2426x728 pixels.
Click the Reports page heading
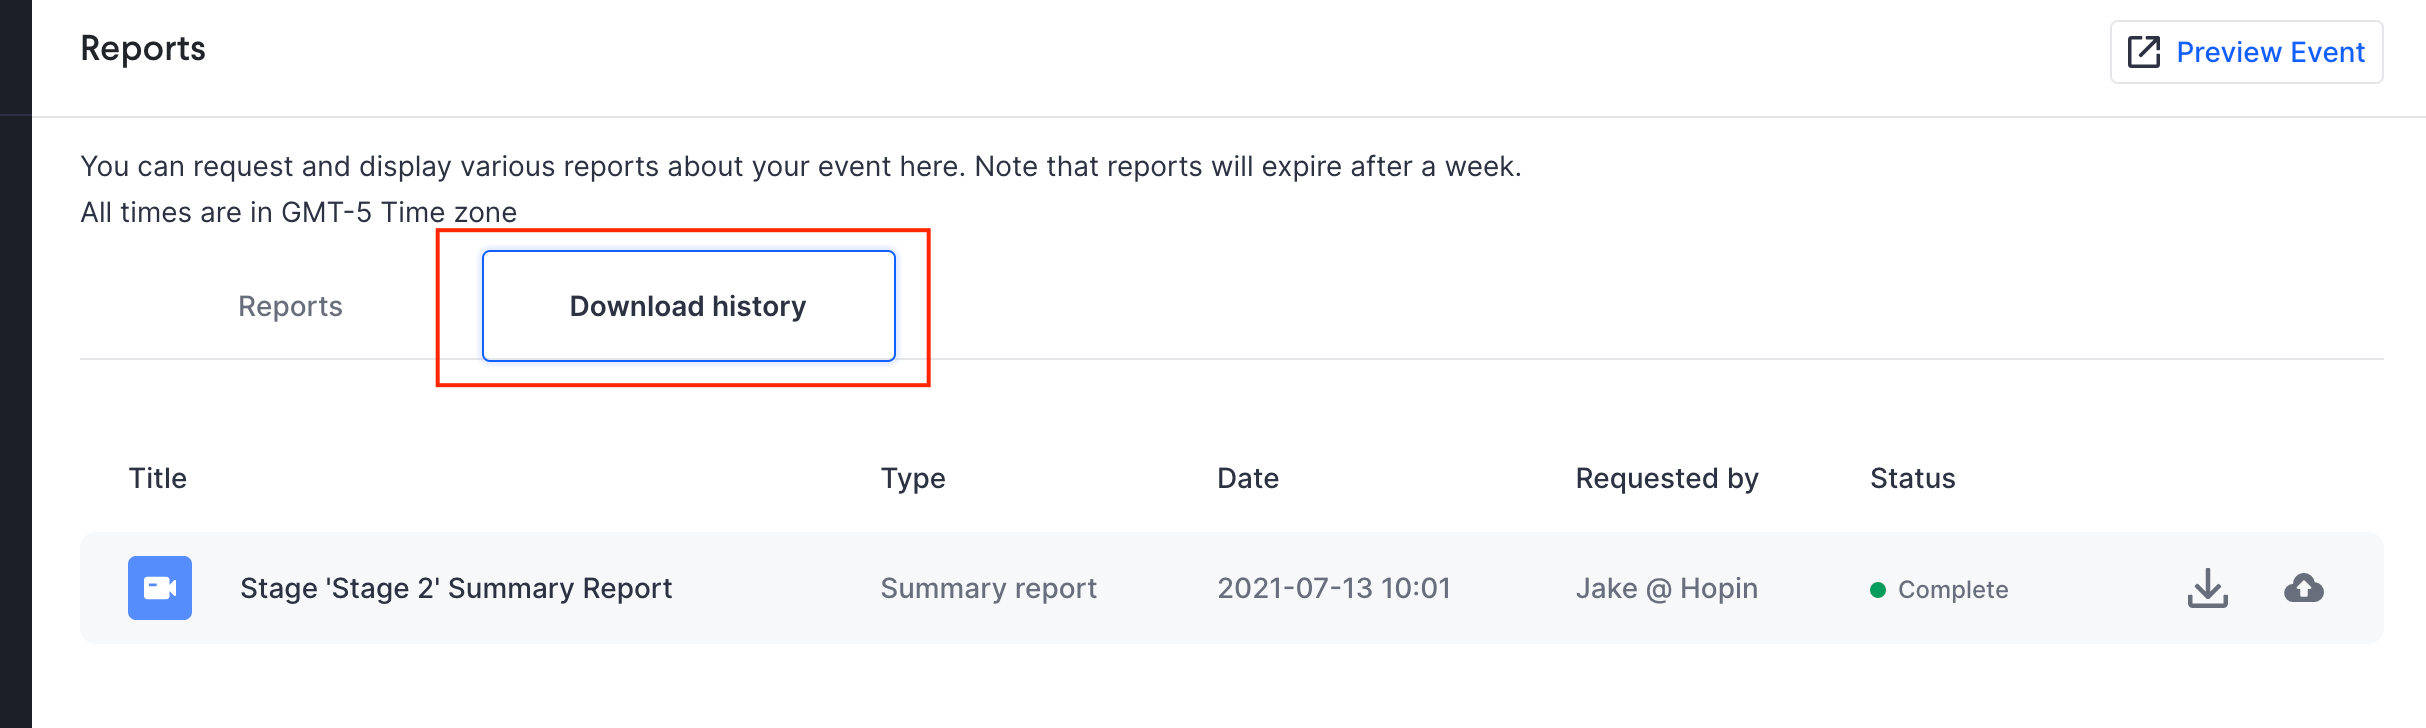coord(143,48)
